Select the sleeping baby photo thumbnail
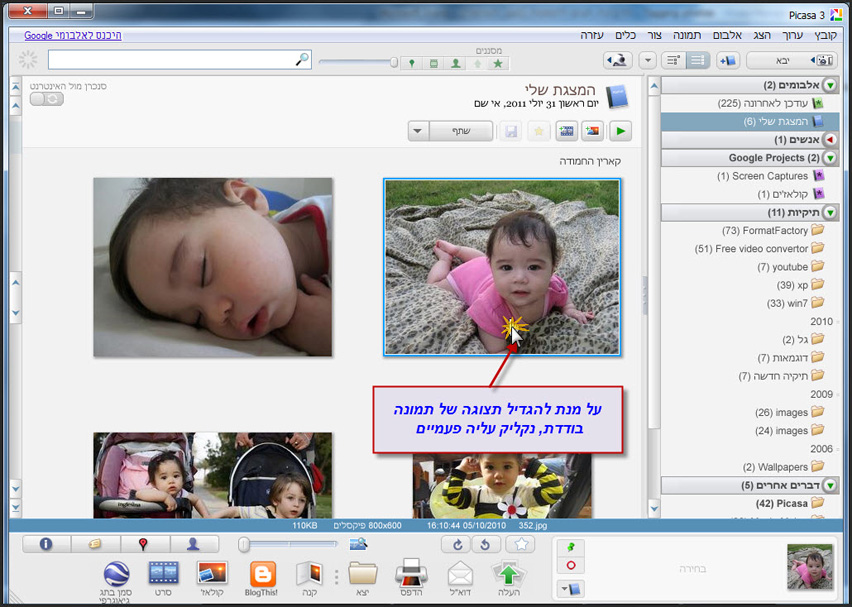Screen dimensions: 852x607 (212, 267)
